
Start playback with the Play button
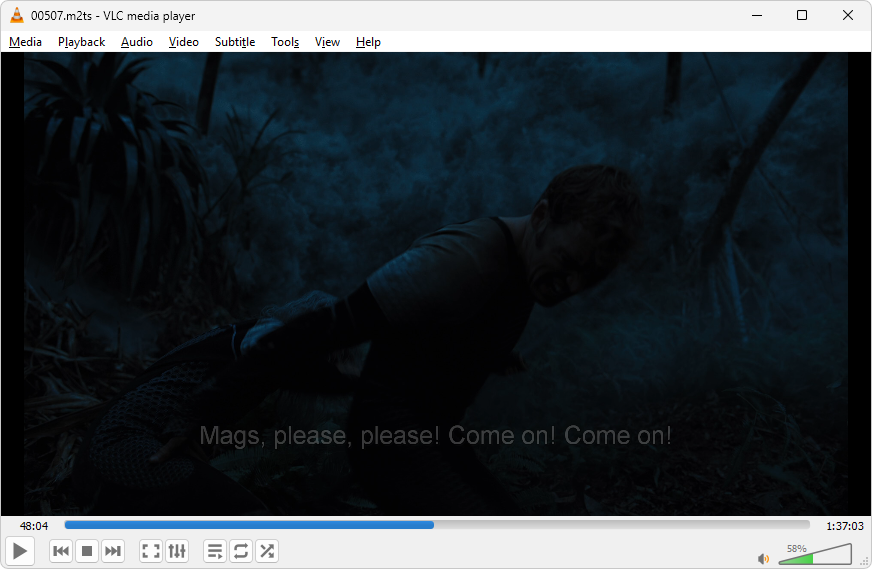point(20,551)
